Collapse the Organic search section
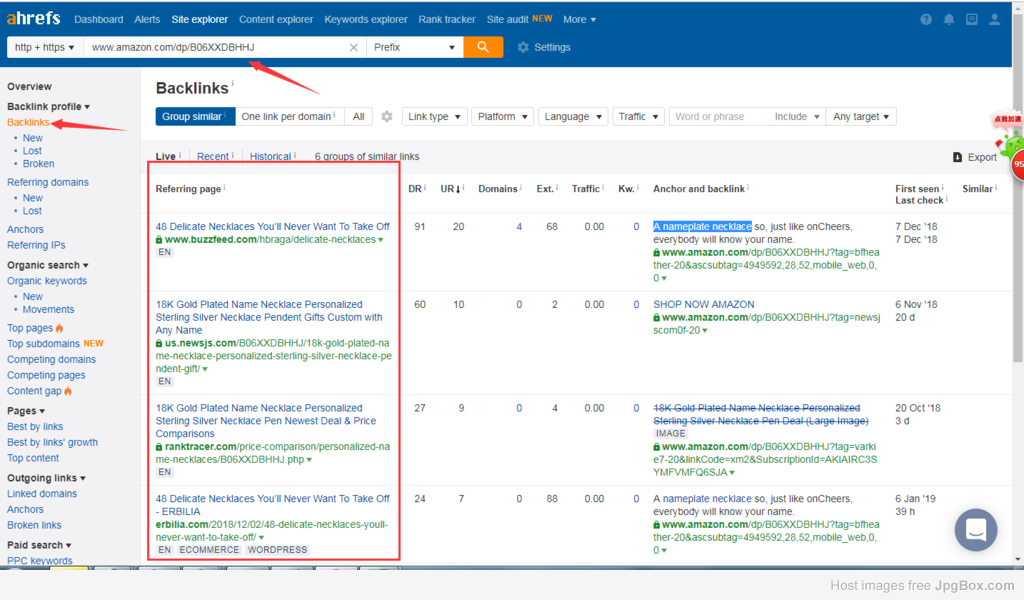Screen dimensions: 1024x600 (x=48, y=265)
